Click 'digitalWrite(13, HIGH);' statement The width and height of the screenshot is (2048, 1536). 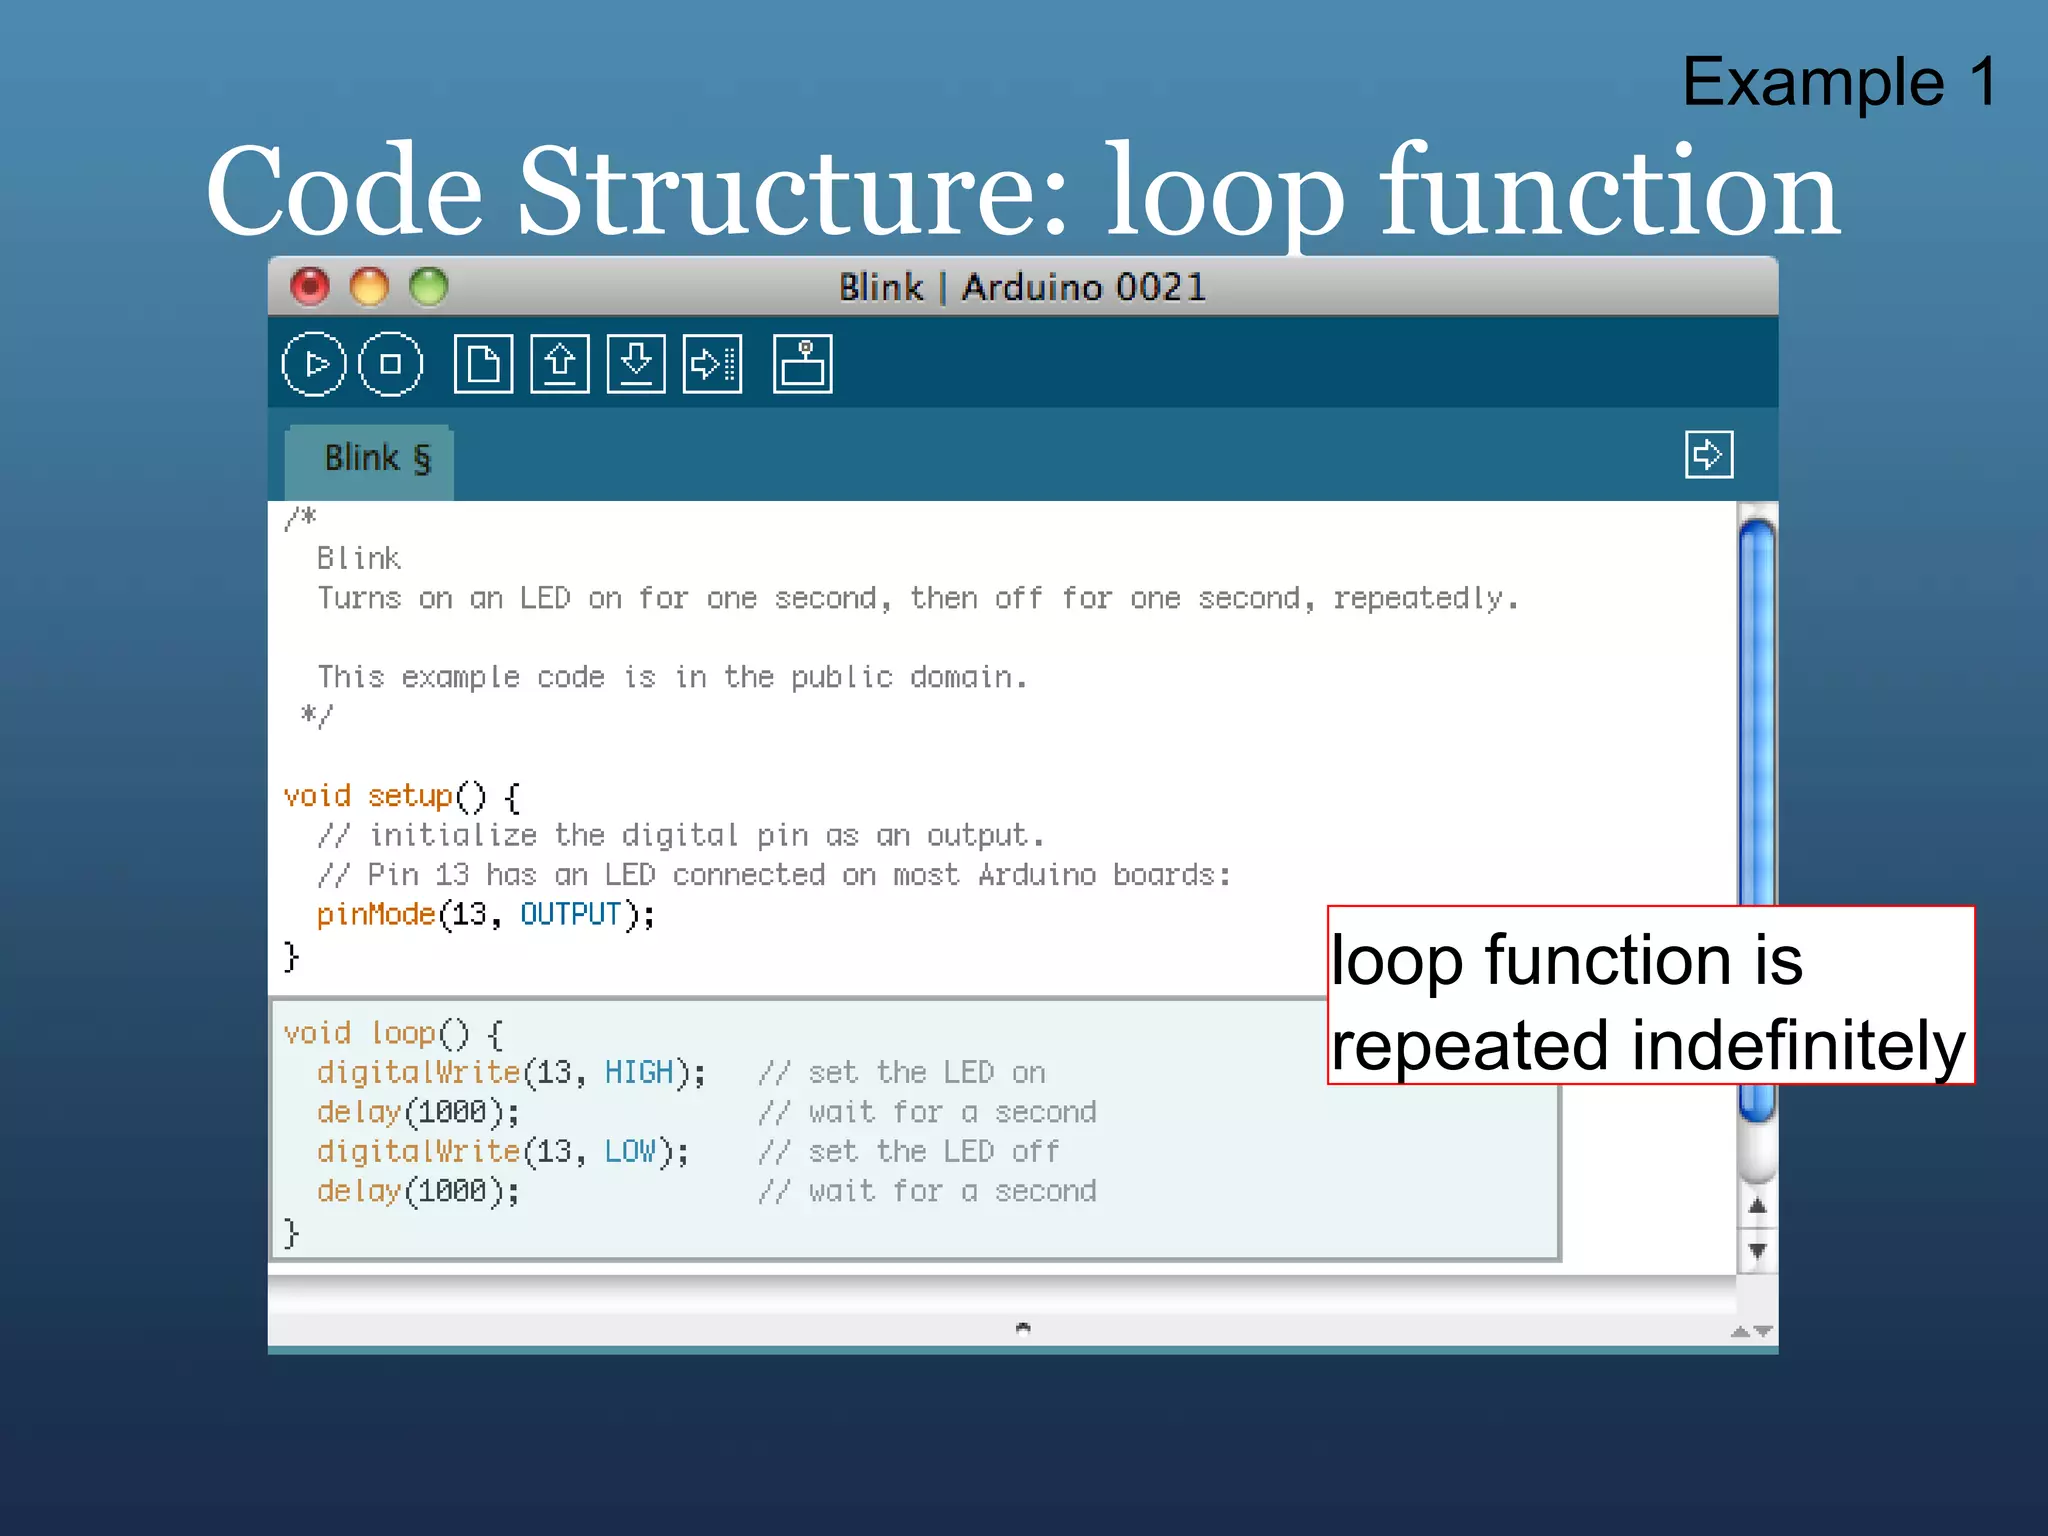[512, 1073]
